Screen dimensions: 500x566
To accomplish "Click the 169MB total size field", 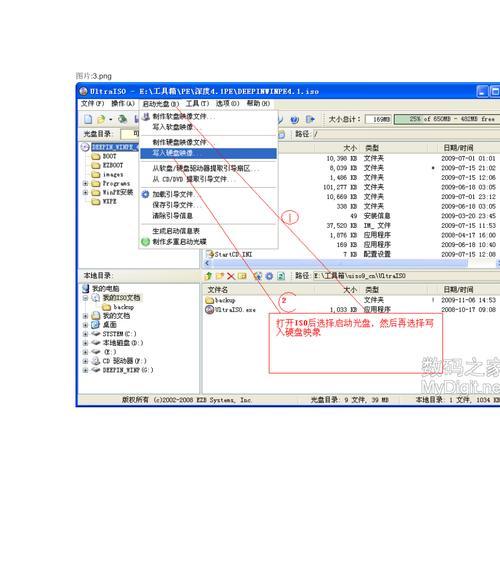I will (x=378, y=119).
